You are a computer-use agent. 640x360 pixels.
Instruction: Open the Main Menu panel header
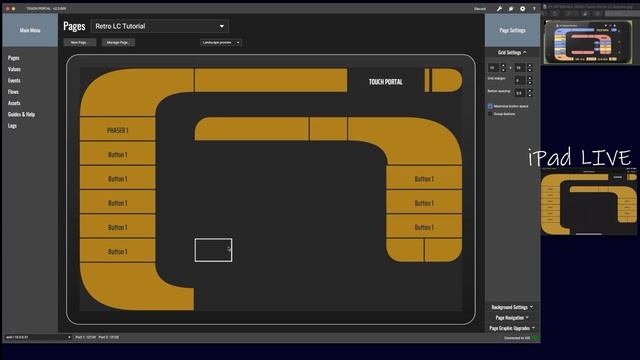tap(30, 30)
